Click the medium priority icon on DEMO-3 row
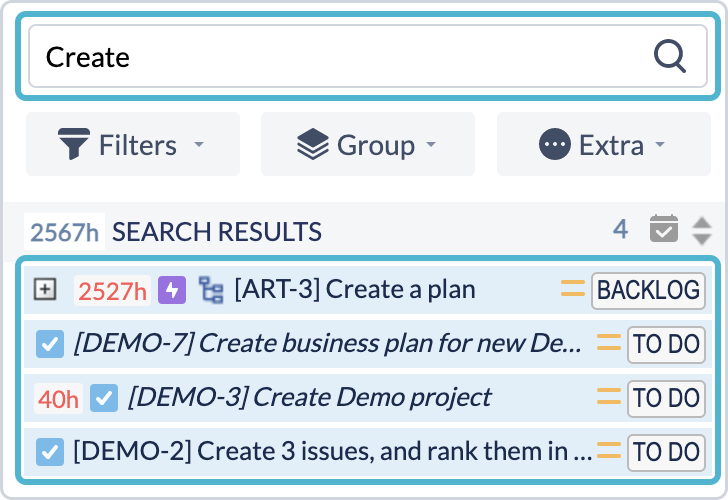This screenshot has width=728, height=500. [609, 398]
